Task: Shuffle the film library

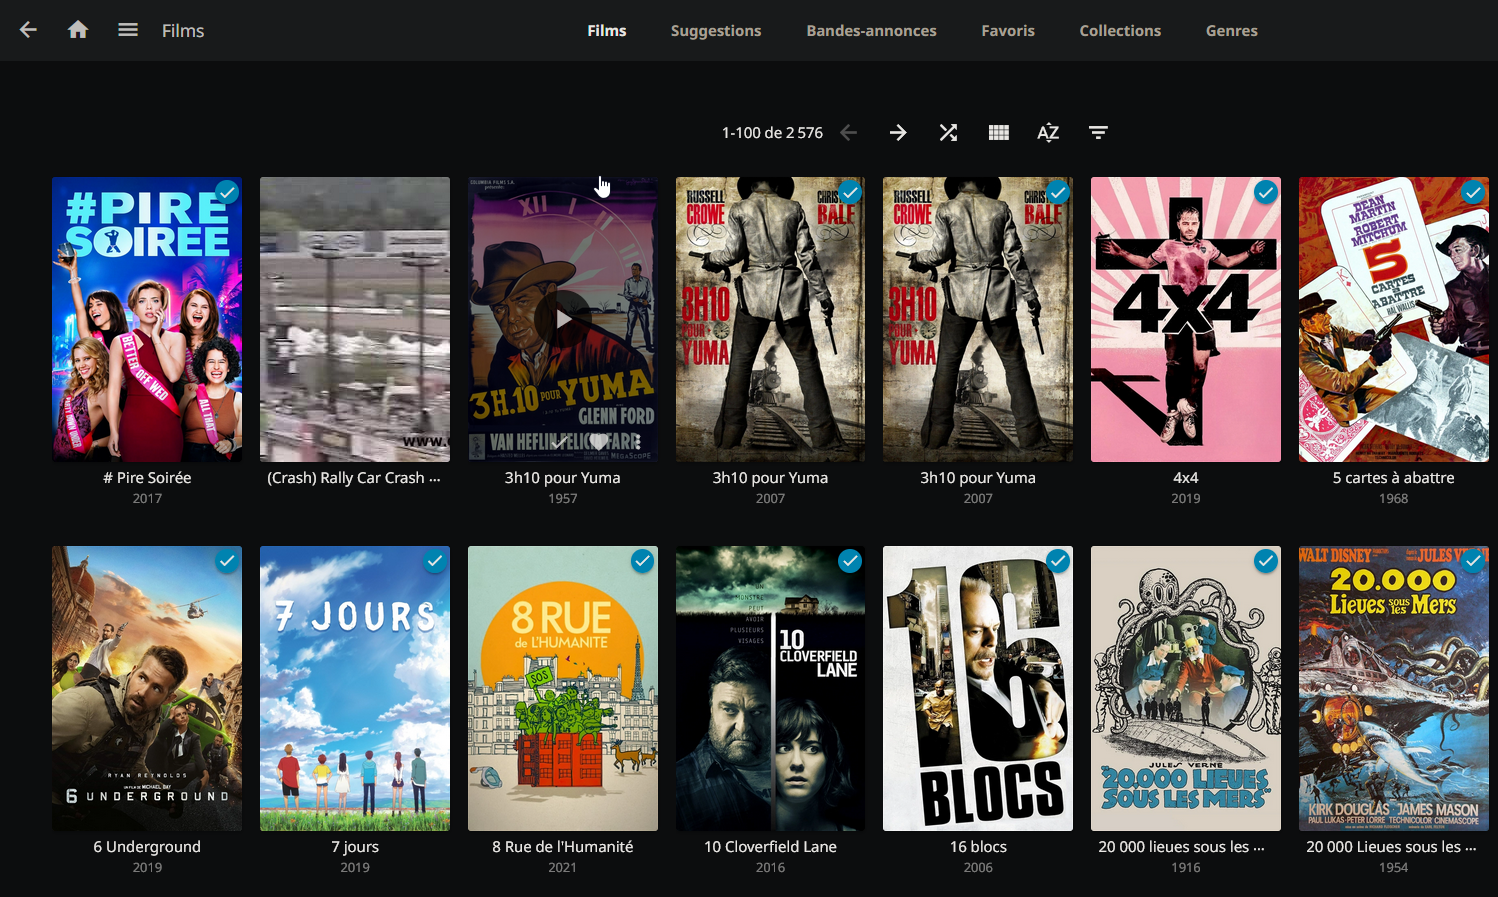Action: pos(948,133)
